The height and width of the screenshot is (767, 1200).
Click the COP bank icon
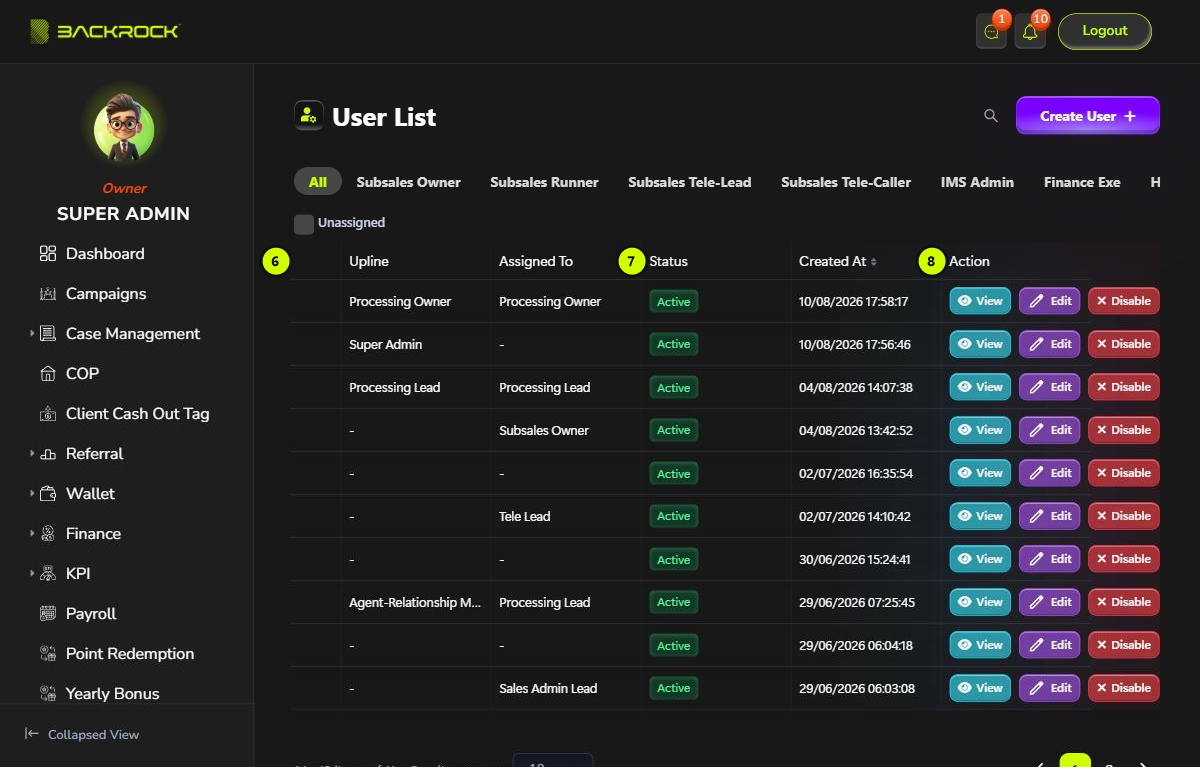point(48,374)
